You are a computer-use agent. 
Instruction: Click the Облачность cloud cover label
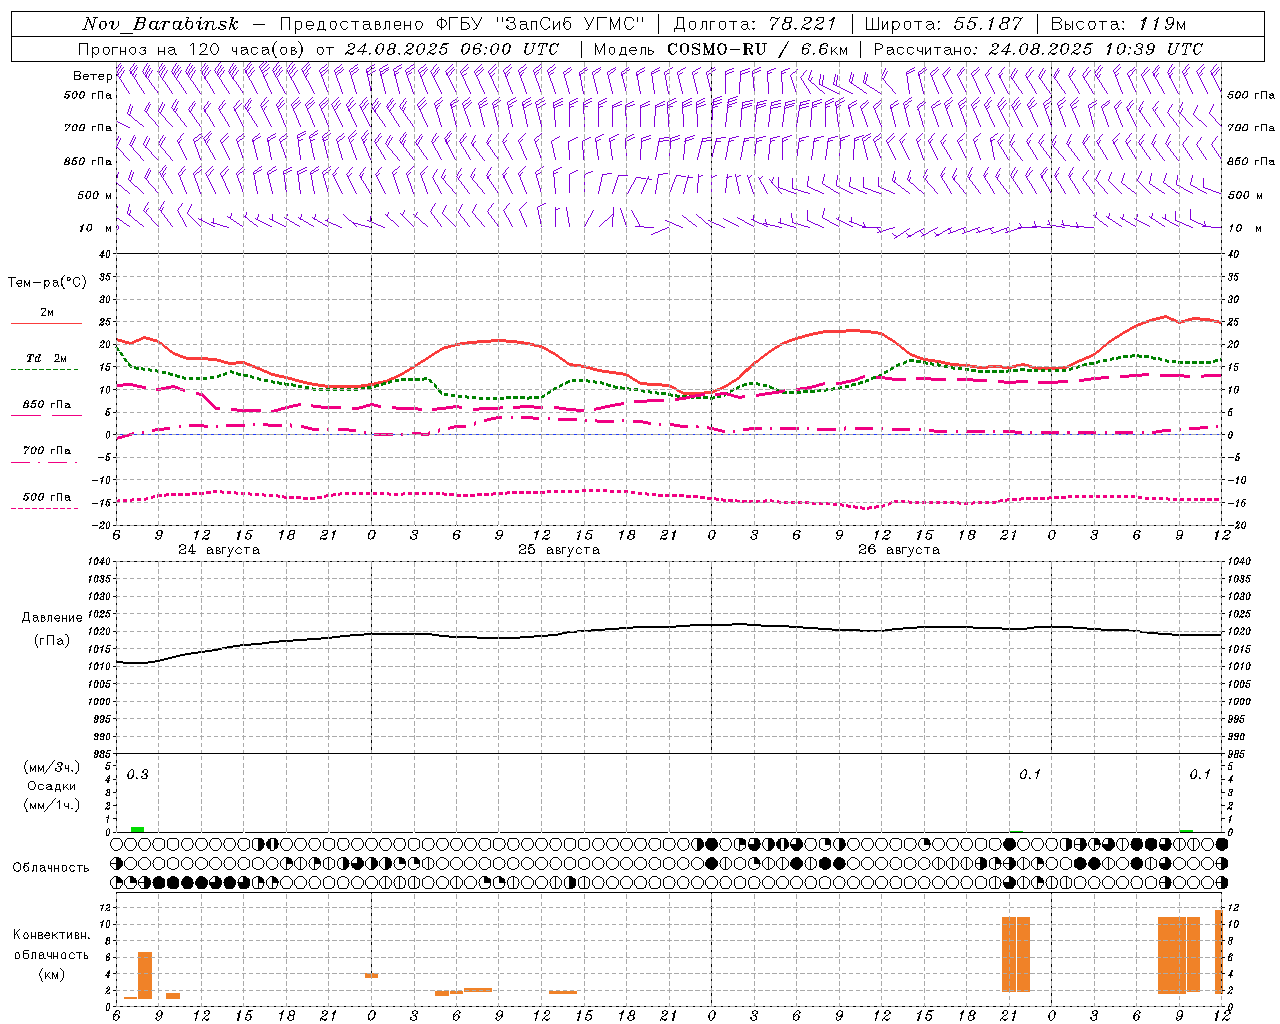pyautogui.click(x=51, y=867)
